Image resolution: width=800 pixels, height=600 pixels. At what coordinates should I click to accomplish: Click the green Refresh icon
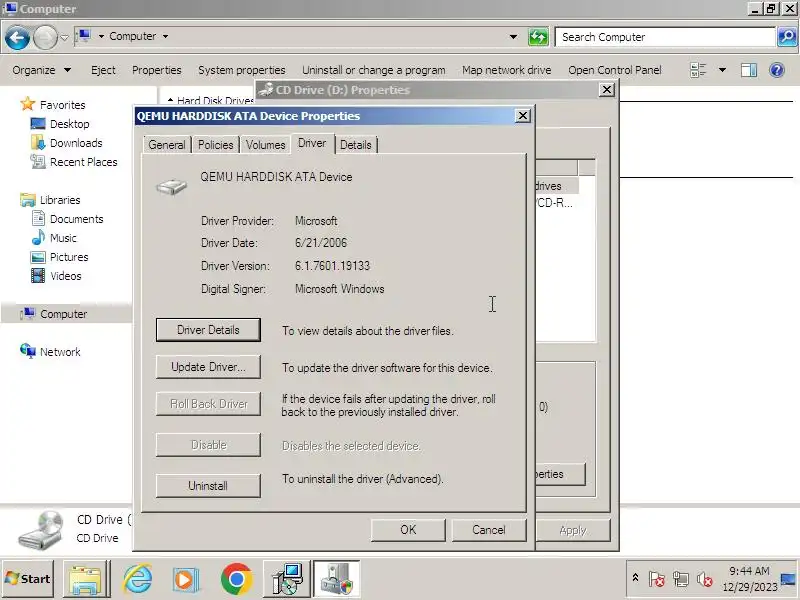[538, 37]
